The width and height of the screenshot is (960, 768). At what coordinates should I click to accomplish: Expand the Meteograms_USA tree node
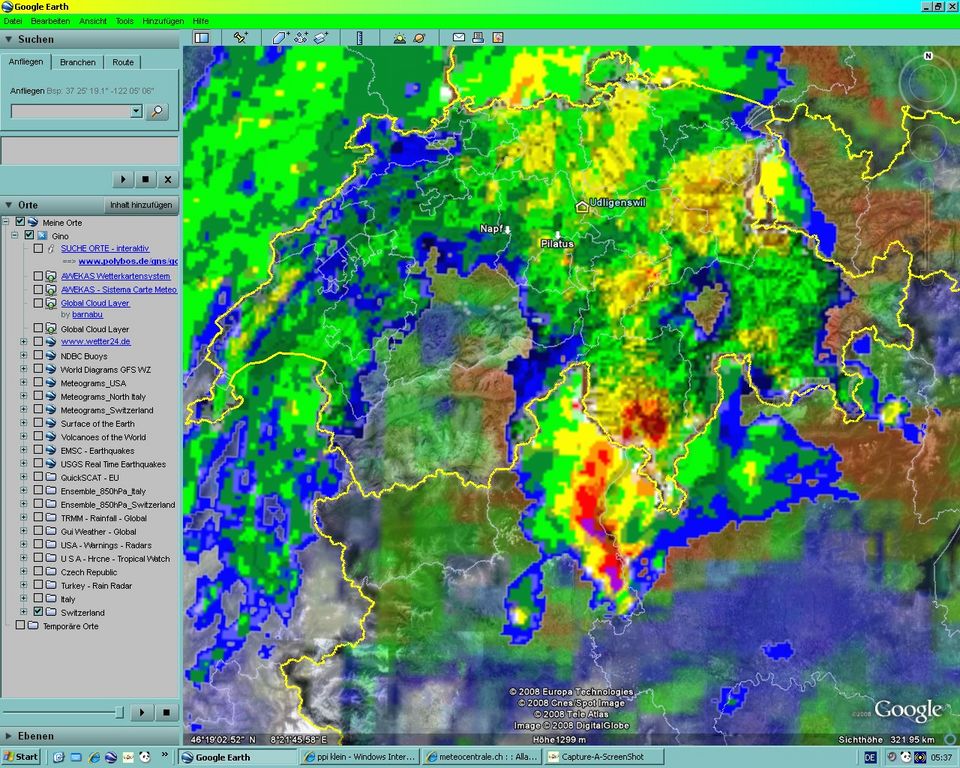click(24, 383)
